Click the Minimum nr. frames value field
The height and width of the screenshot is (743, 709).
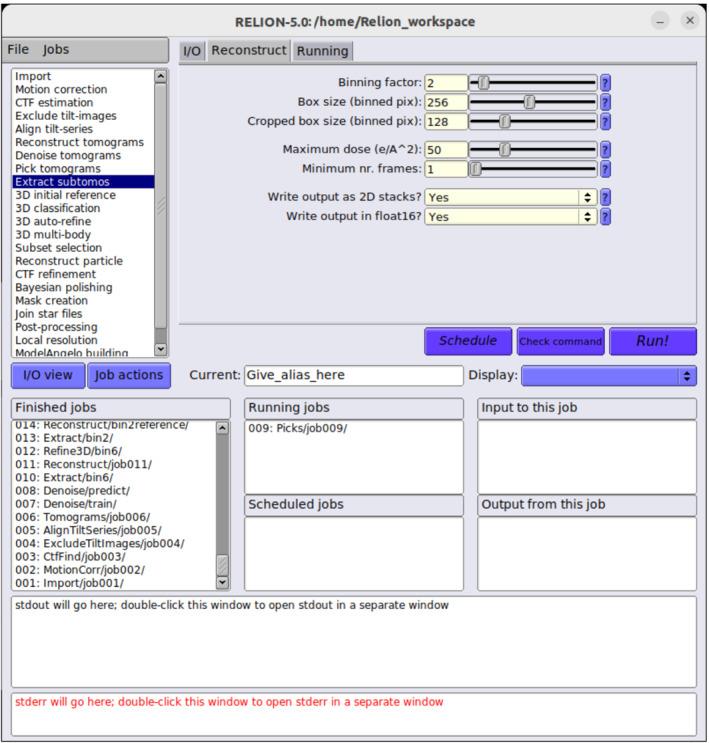click(x=446, y=169)
